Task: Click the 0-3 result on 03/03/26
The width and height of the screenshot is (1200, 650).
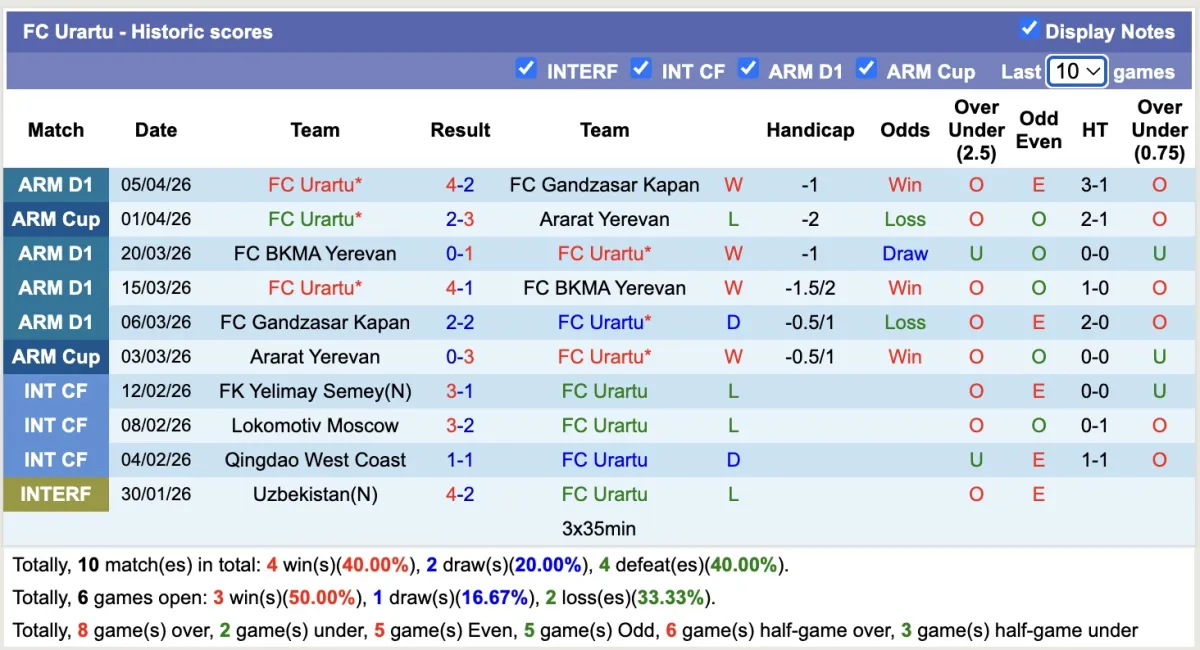Action: 460,357
